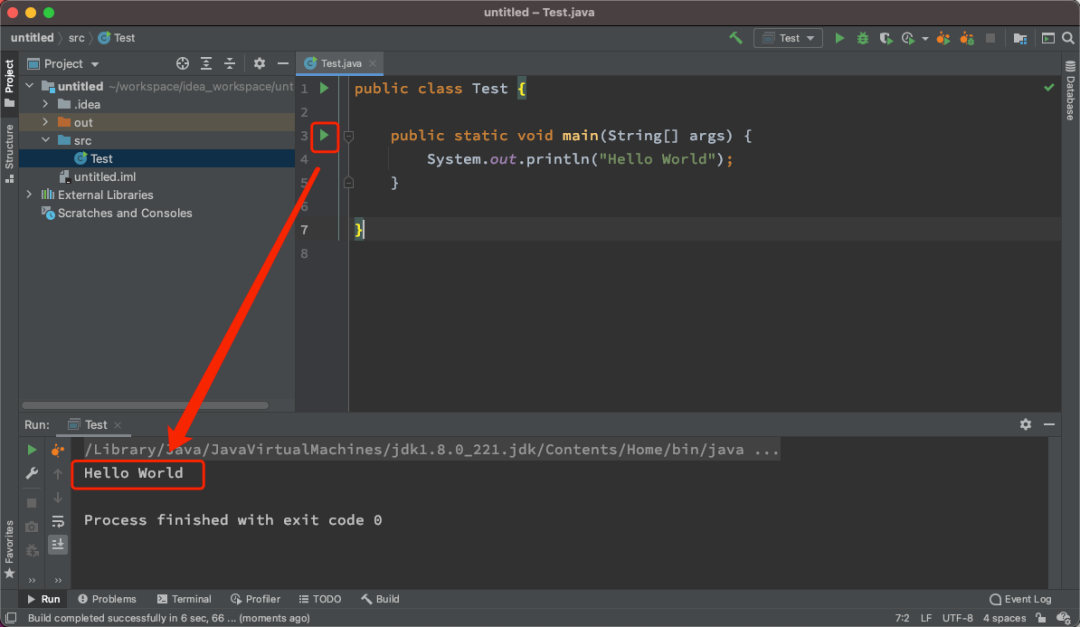1080x627 pixels.
Task: Close the Test.java editor tab
Action: tap(373, 63)
